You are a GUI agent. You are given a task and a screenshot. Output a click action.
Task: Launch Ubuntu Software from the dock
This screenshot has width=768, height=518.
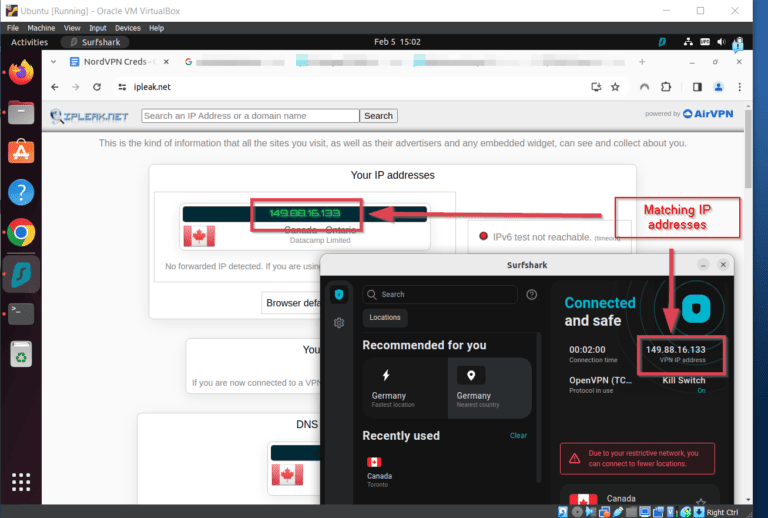click(21, 152)
